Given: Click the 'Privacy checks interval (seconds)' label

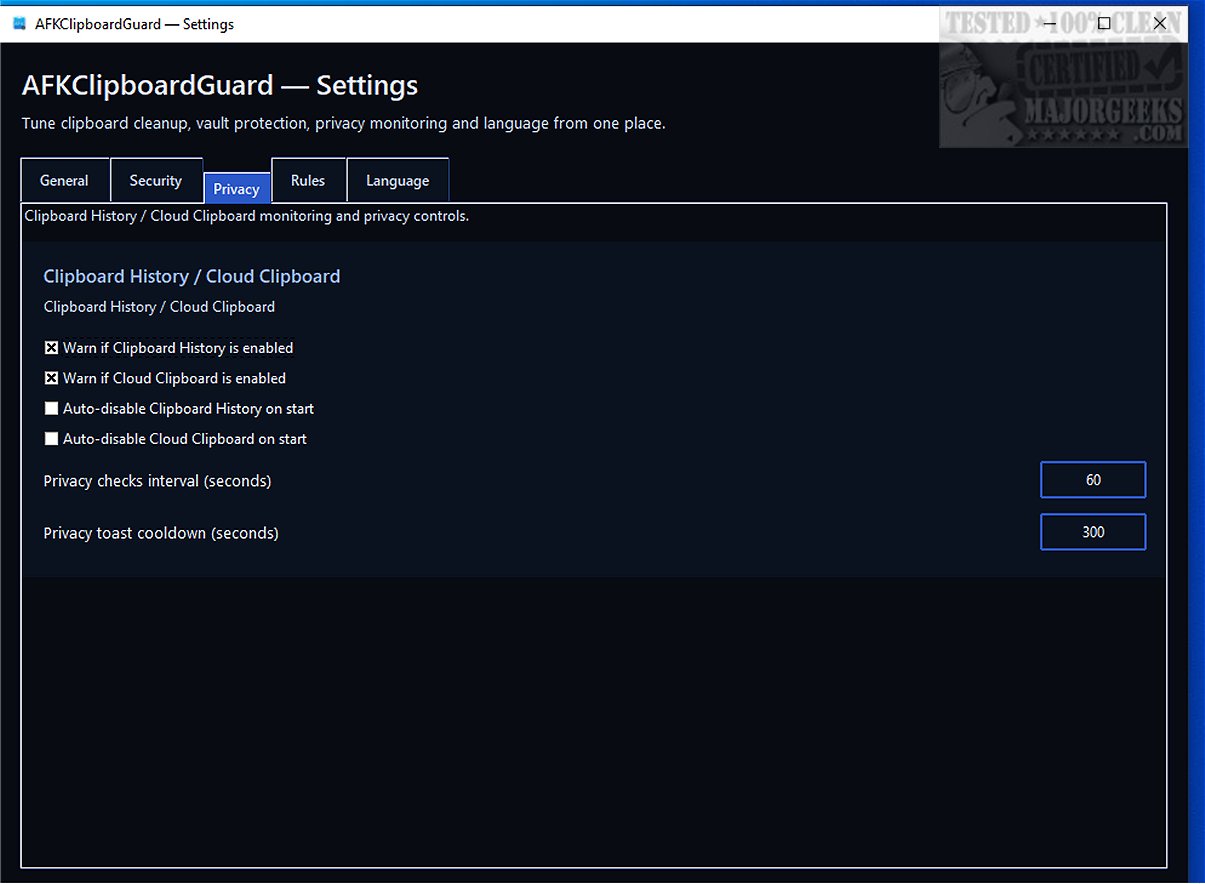Looking at the screenshot, I should click(x=157, y=481).
